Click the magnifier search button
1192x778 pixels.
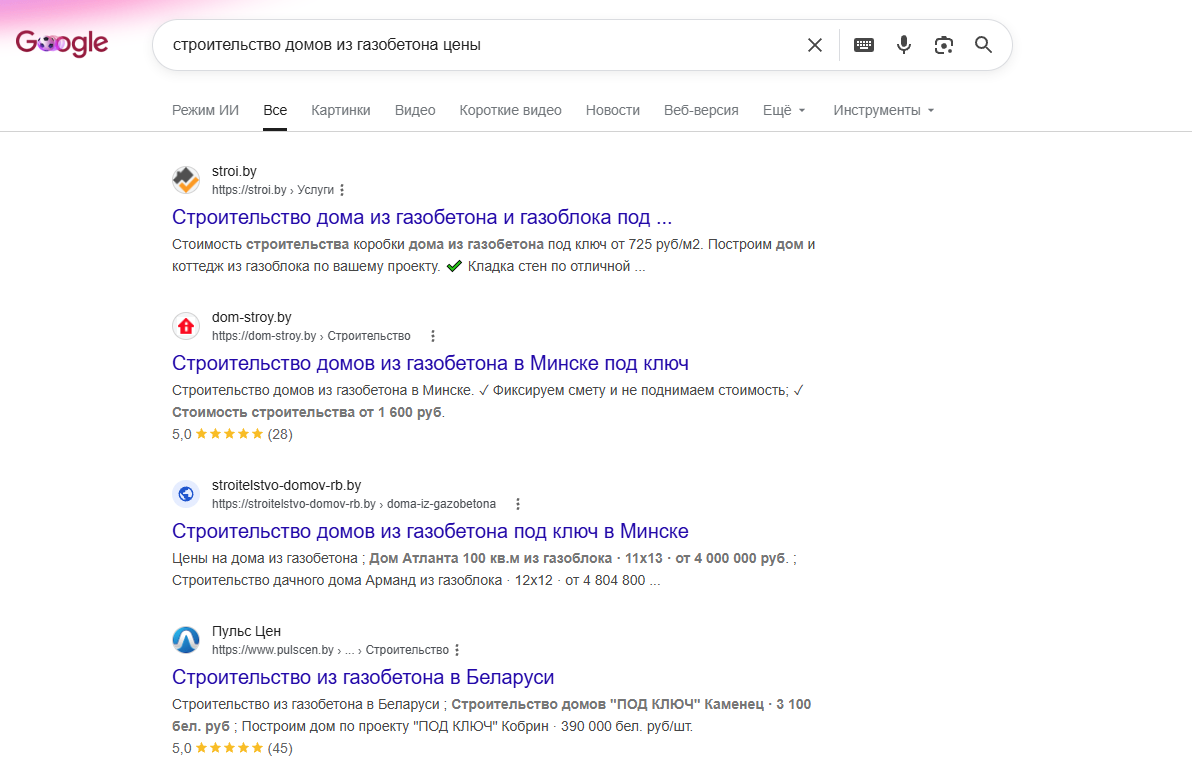coord(983,45)
